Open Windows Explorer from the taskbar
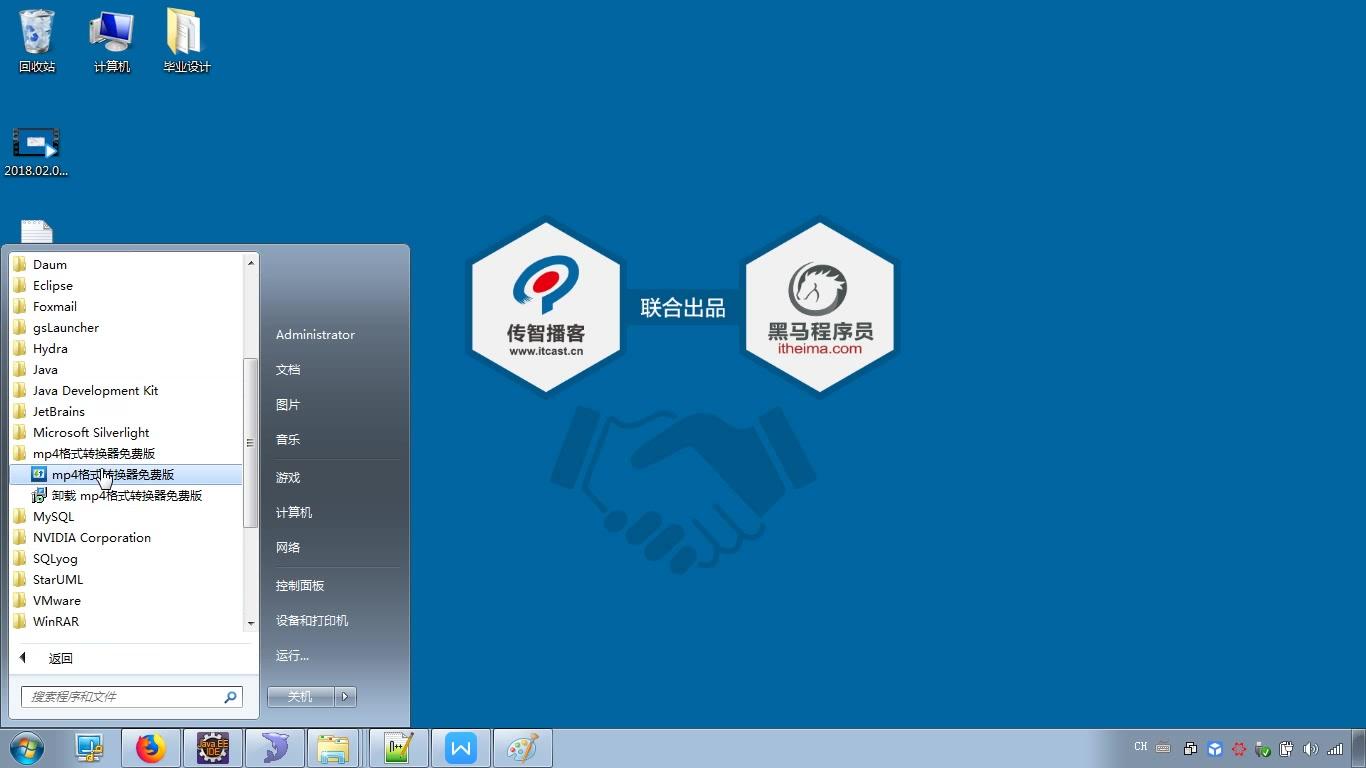 point(333,748)
